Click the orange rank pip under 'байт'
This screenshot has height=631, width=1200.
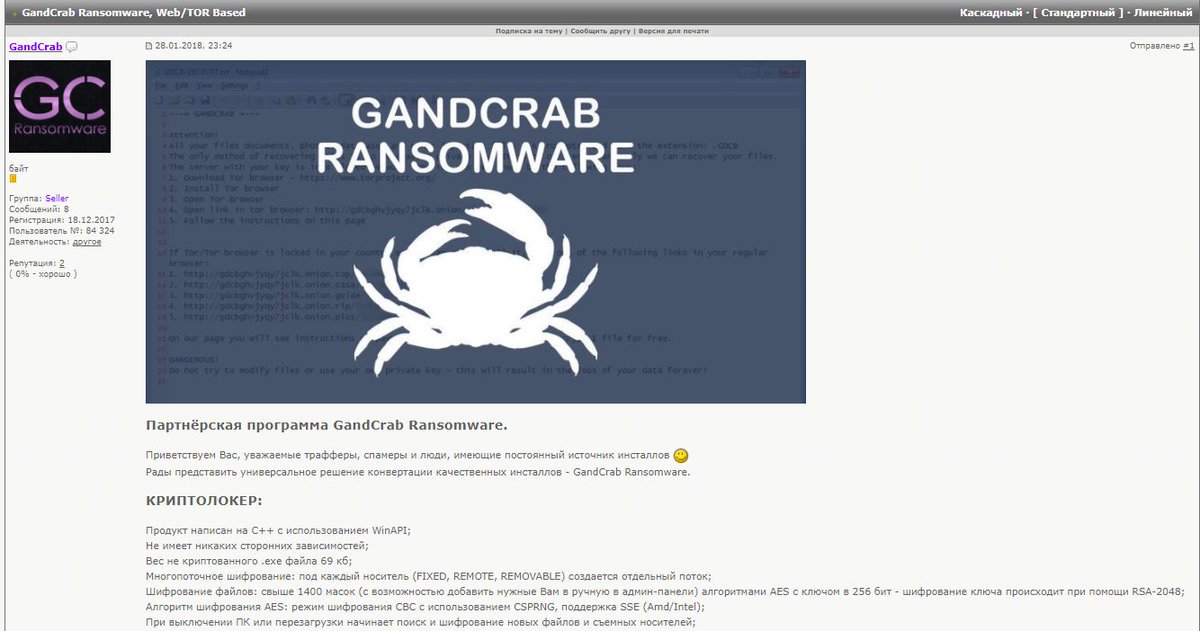[x=13, y=179]
